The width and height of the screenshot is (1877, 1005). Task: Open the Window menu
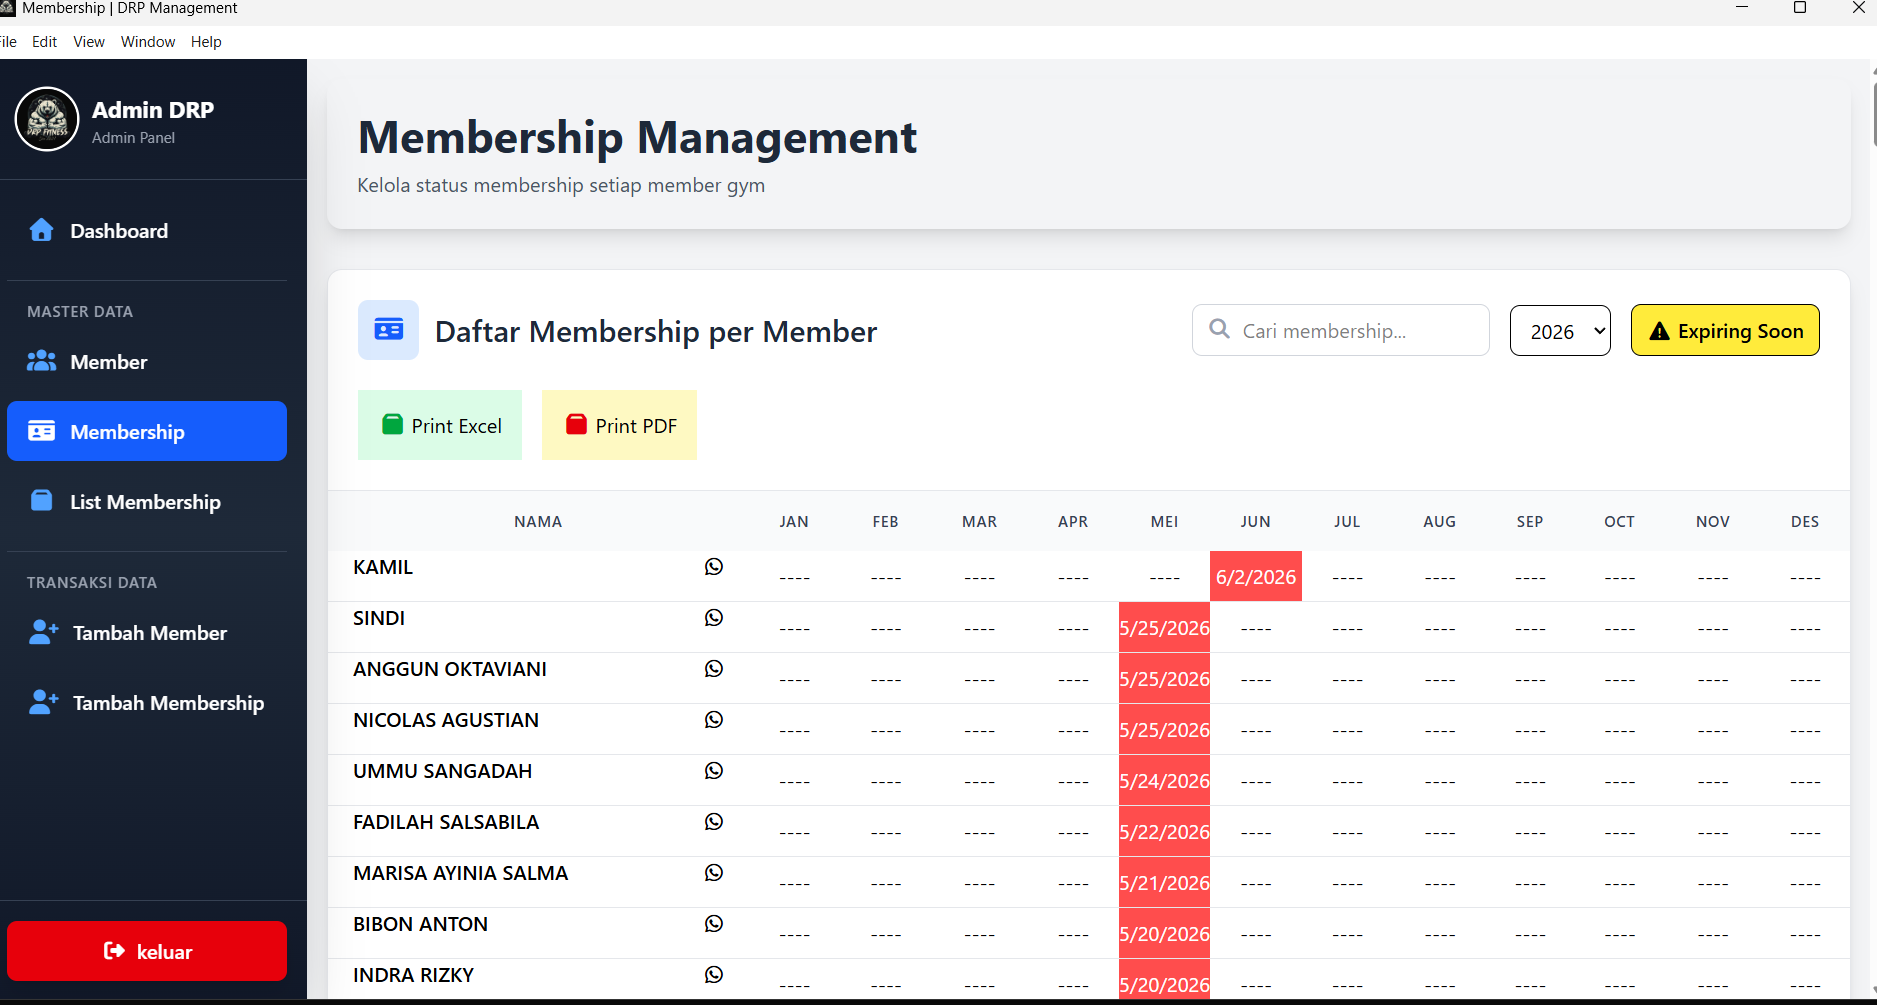[148, 42]
